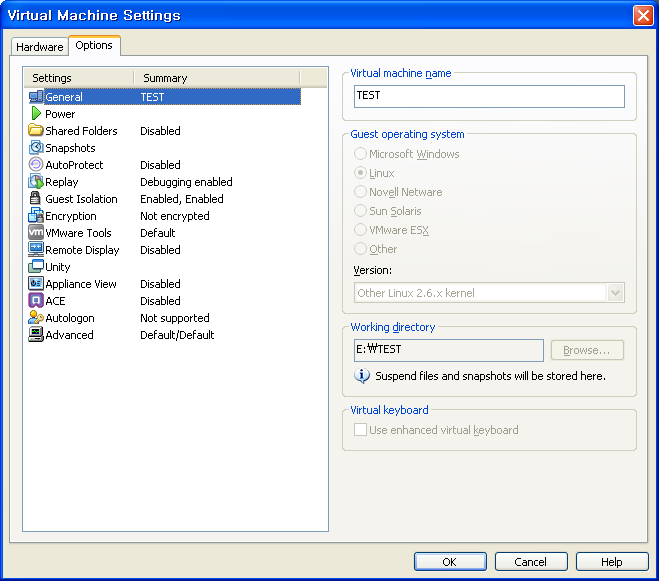Screen dimensions: 659x581
Task: Open Help for this dialog
Action: point(612,562)
